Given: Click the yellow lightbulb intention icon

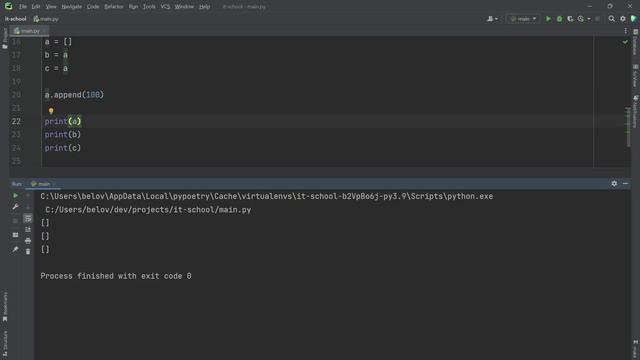Looking at the screenshot, I should pyautogui.click(x=51, y=111).
